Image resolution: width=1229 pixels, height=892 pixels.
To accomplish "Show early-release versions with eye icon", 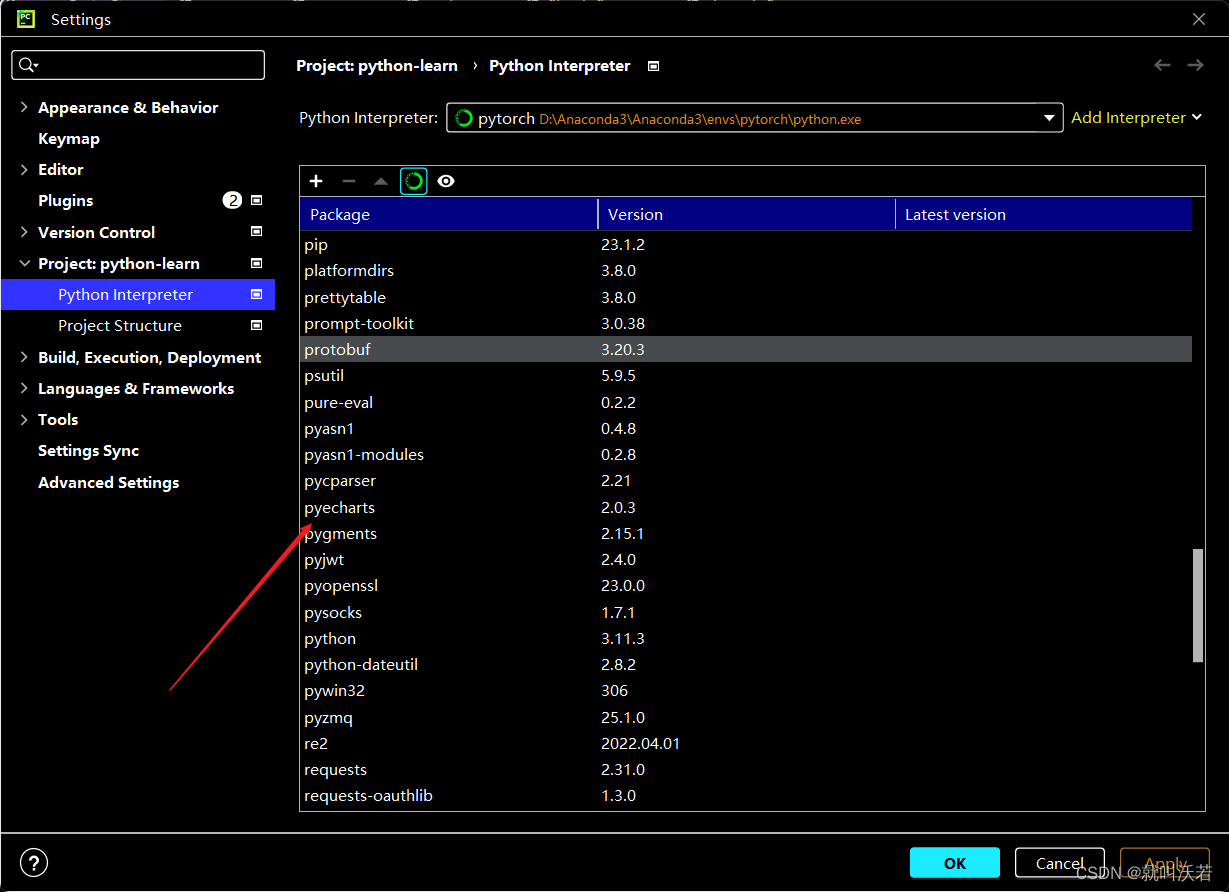I will [446, 181].
